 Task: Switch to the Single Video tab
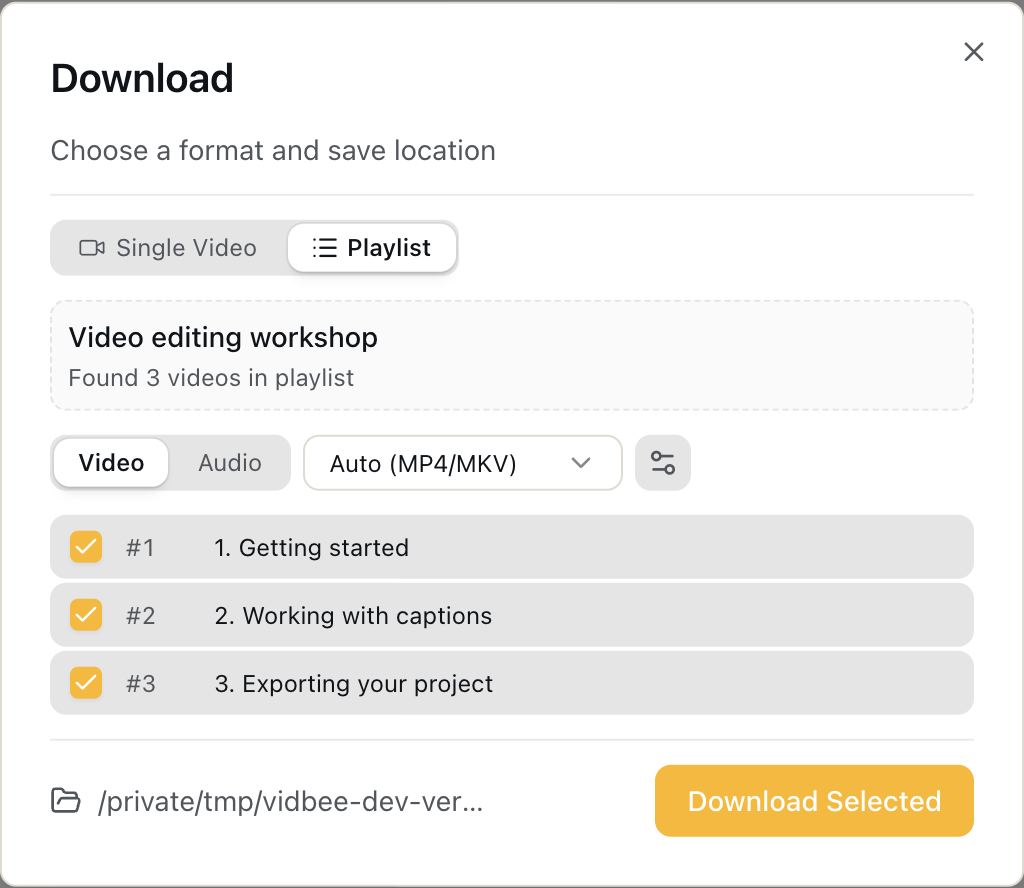[x=168, y=248]
